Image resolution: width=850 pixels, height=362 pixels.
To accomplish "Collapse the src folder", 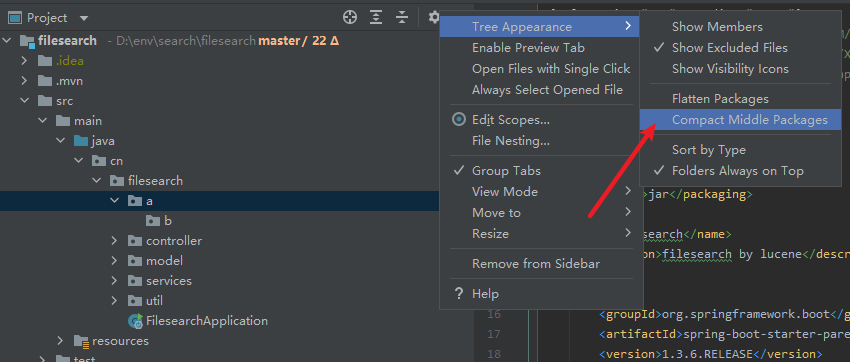I will (24, 101).
